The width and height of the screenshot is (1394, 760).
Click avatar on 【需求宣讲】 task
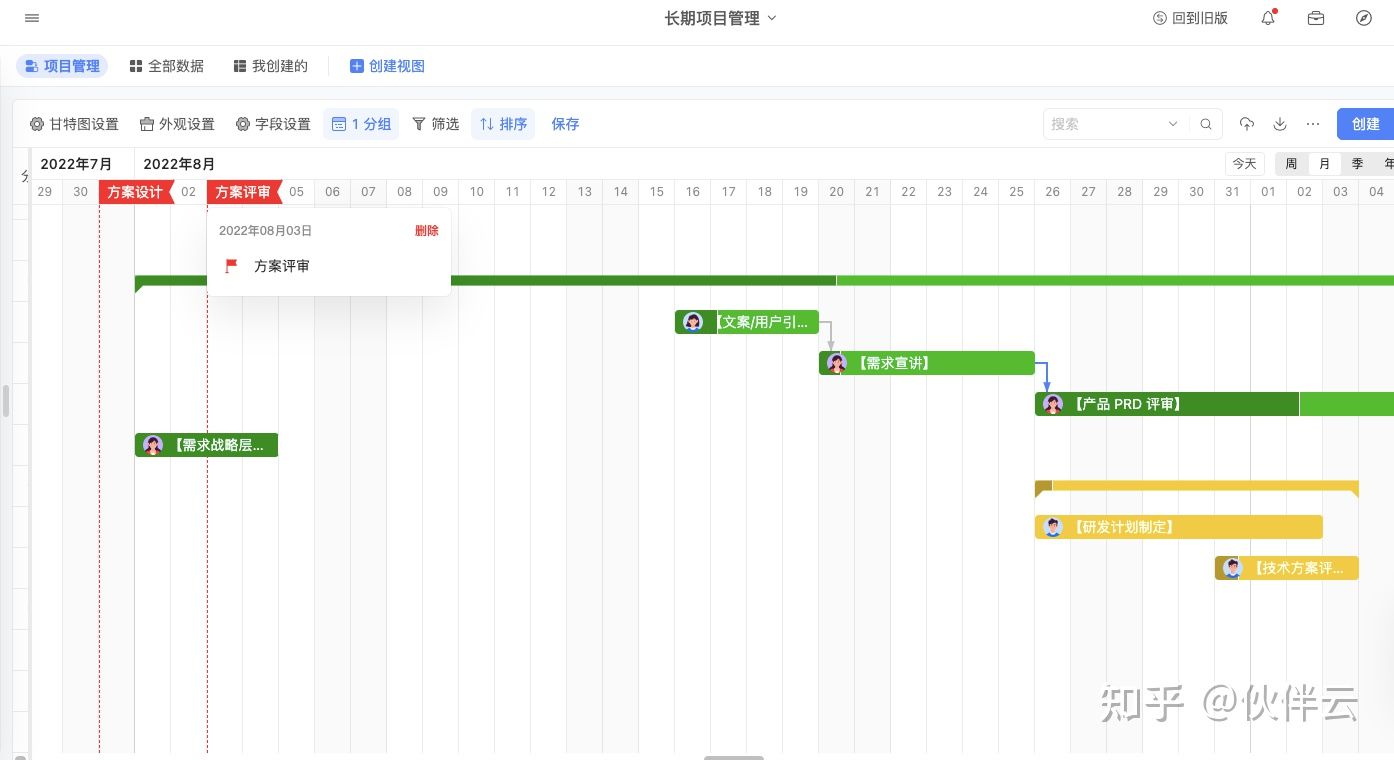837,363
